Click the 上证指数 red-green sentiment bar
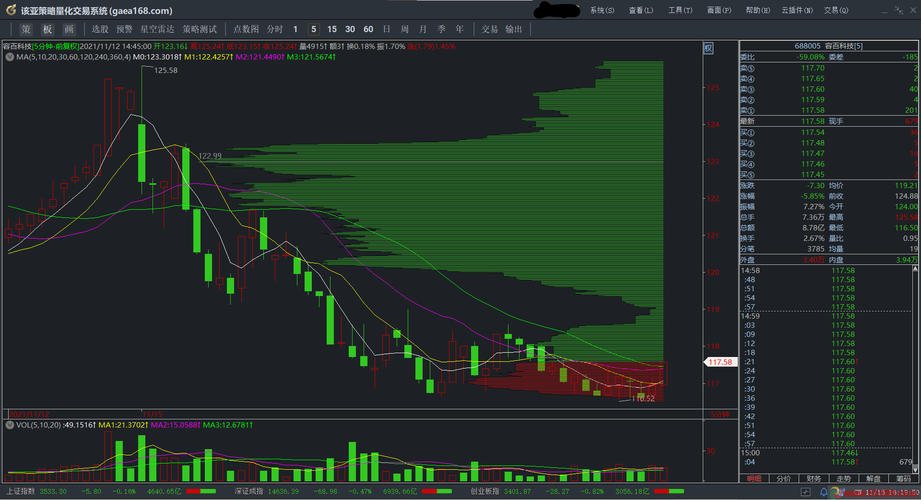Viewport: 921px width, 500px height. click(x=201, y=492)
